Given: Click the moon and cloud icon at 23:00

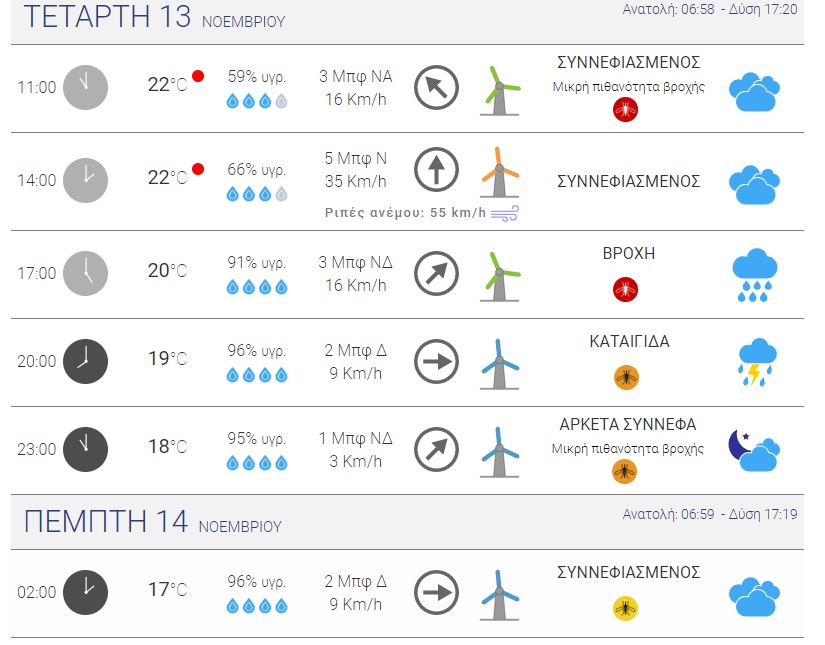Looking at the screenshot, I should tap(754, 450).
